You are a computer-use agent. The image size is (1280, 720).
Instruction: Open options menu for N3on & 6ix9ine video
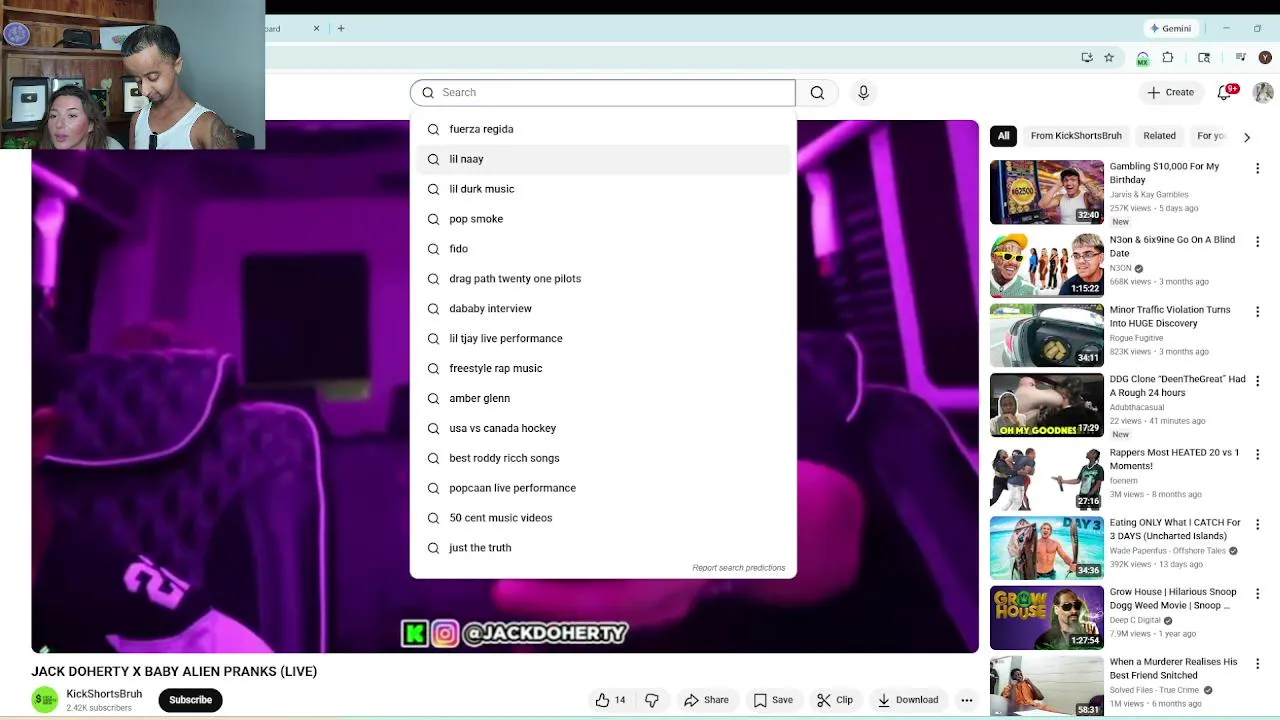click(1258, 242)
